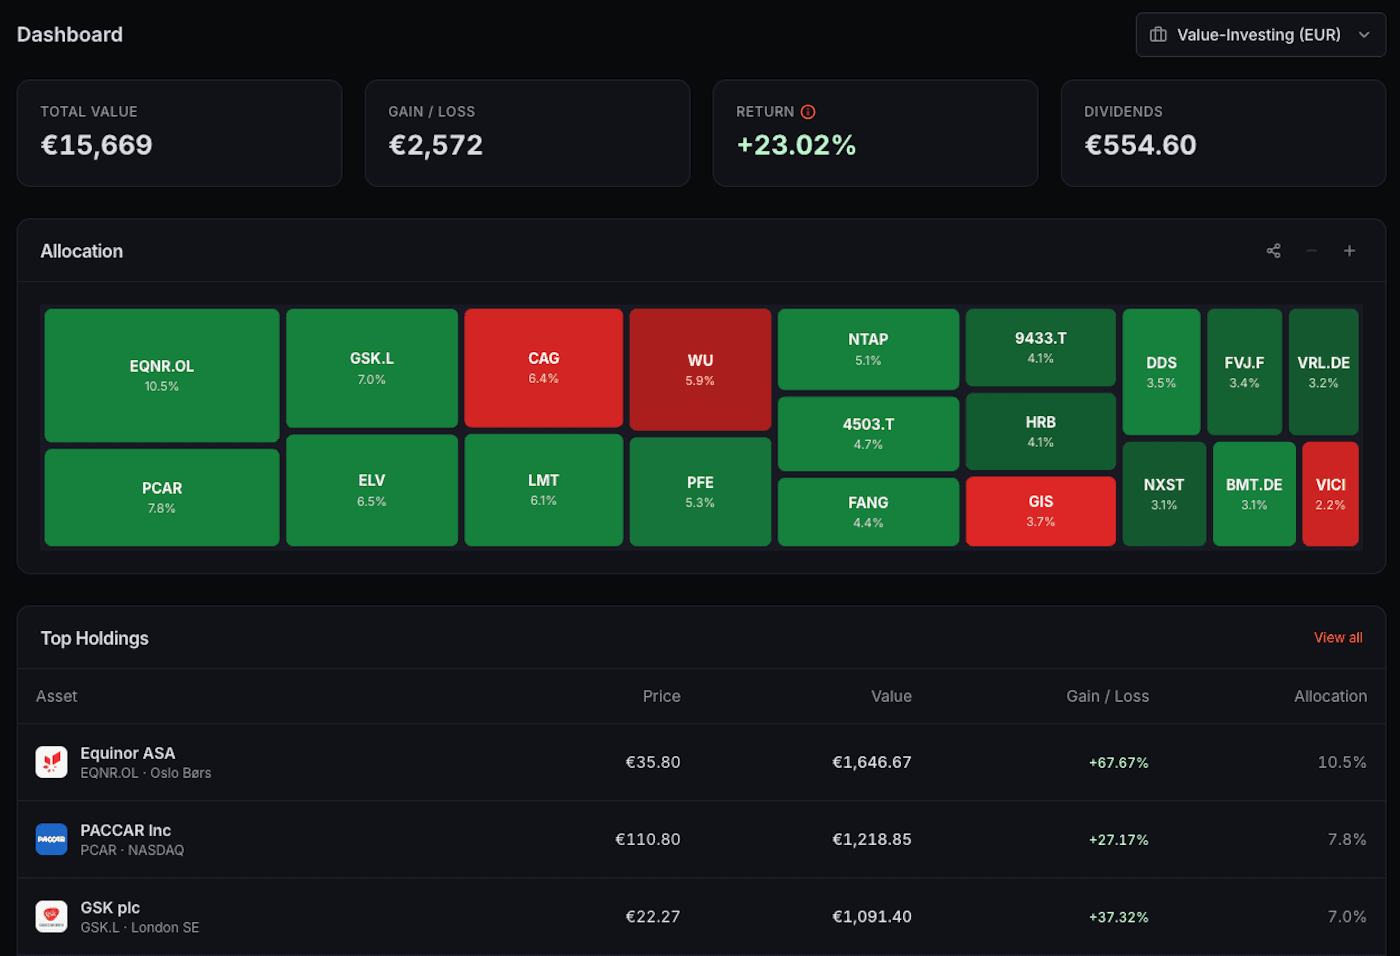The height and width of the screenshot is (956, 1400).
Task: Open the View all holdings link
Action: 1338,638
